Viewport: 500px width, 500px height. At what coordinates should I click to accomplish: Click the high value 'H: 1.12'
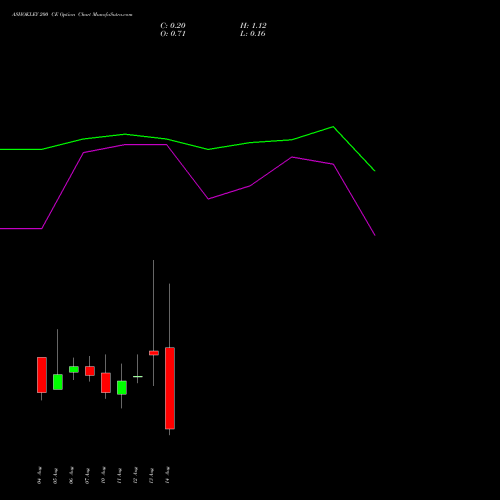click(253, 26)
